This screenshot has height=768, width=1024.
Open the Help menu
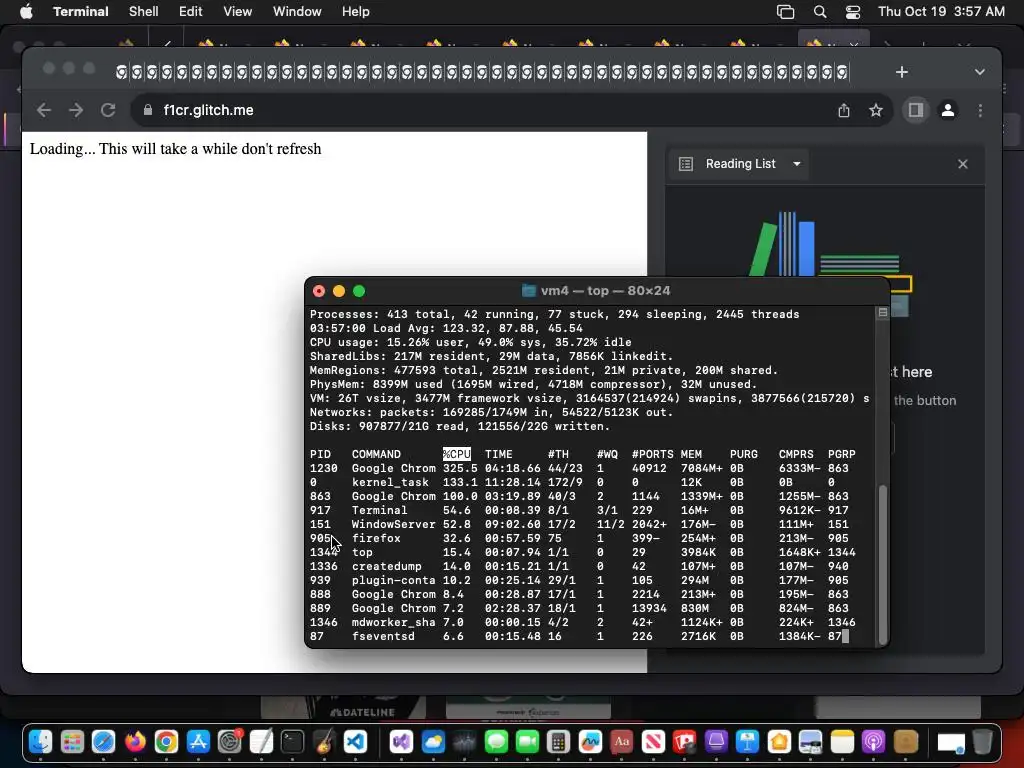[x=355, y=12]
